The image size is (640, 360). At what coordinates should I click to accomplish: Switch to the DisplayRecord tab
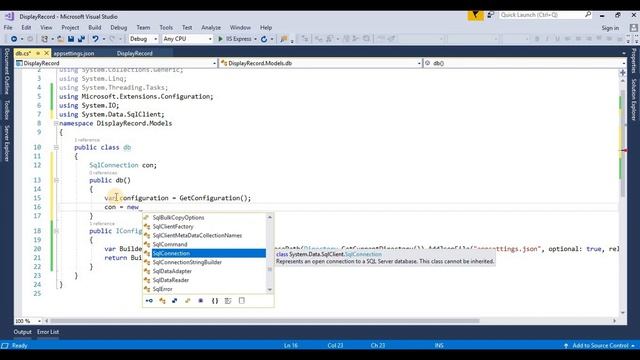click(x=135, y=53)
